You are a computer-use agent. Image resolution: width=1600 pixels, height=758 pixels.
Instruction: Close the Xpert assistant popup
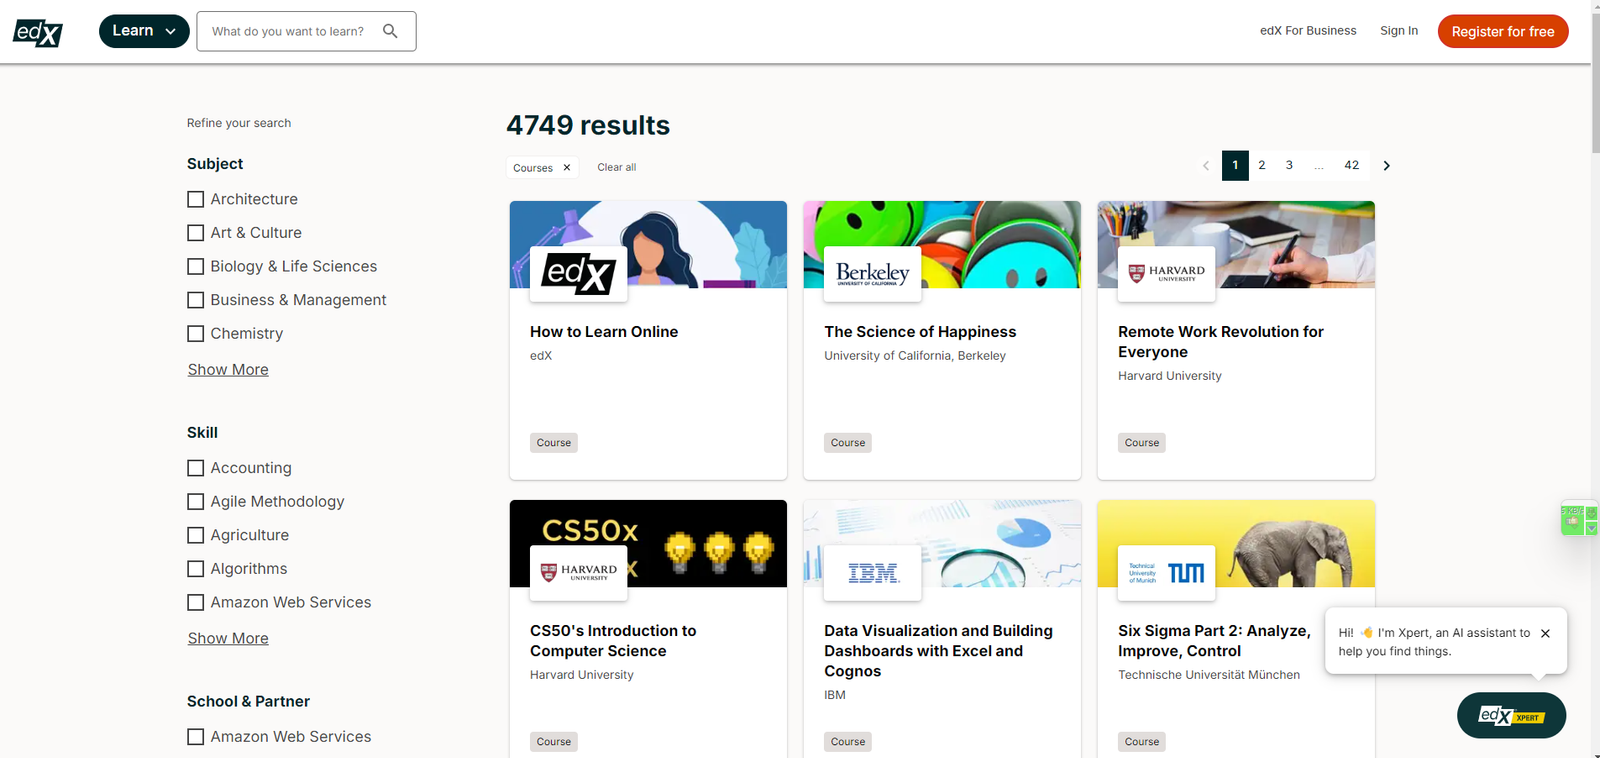point(1545,633)
